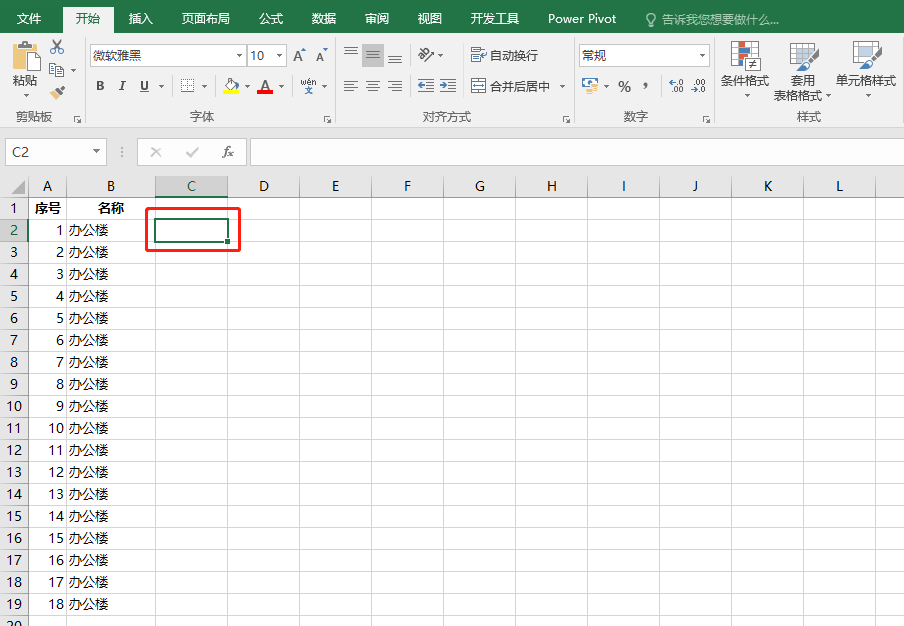This screenshot has width=904, height=626.
Task: Open the 微软雅黑 font name dropdown
Action: coord(239,55)
